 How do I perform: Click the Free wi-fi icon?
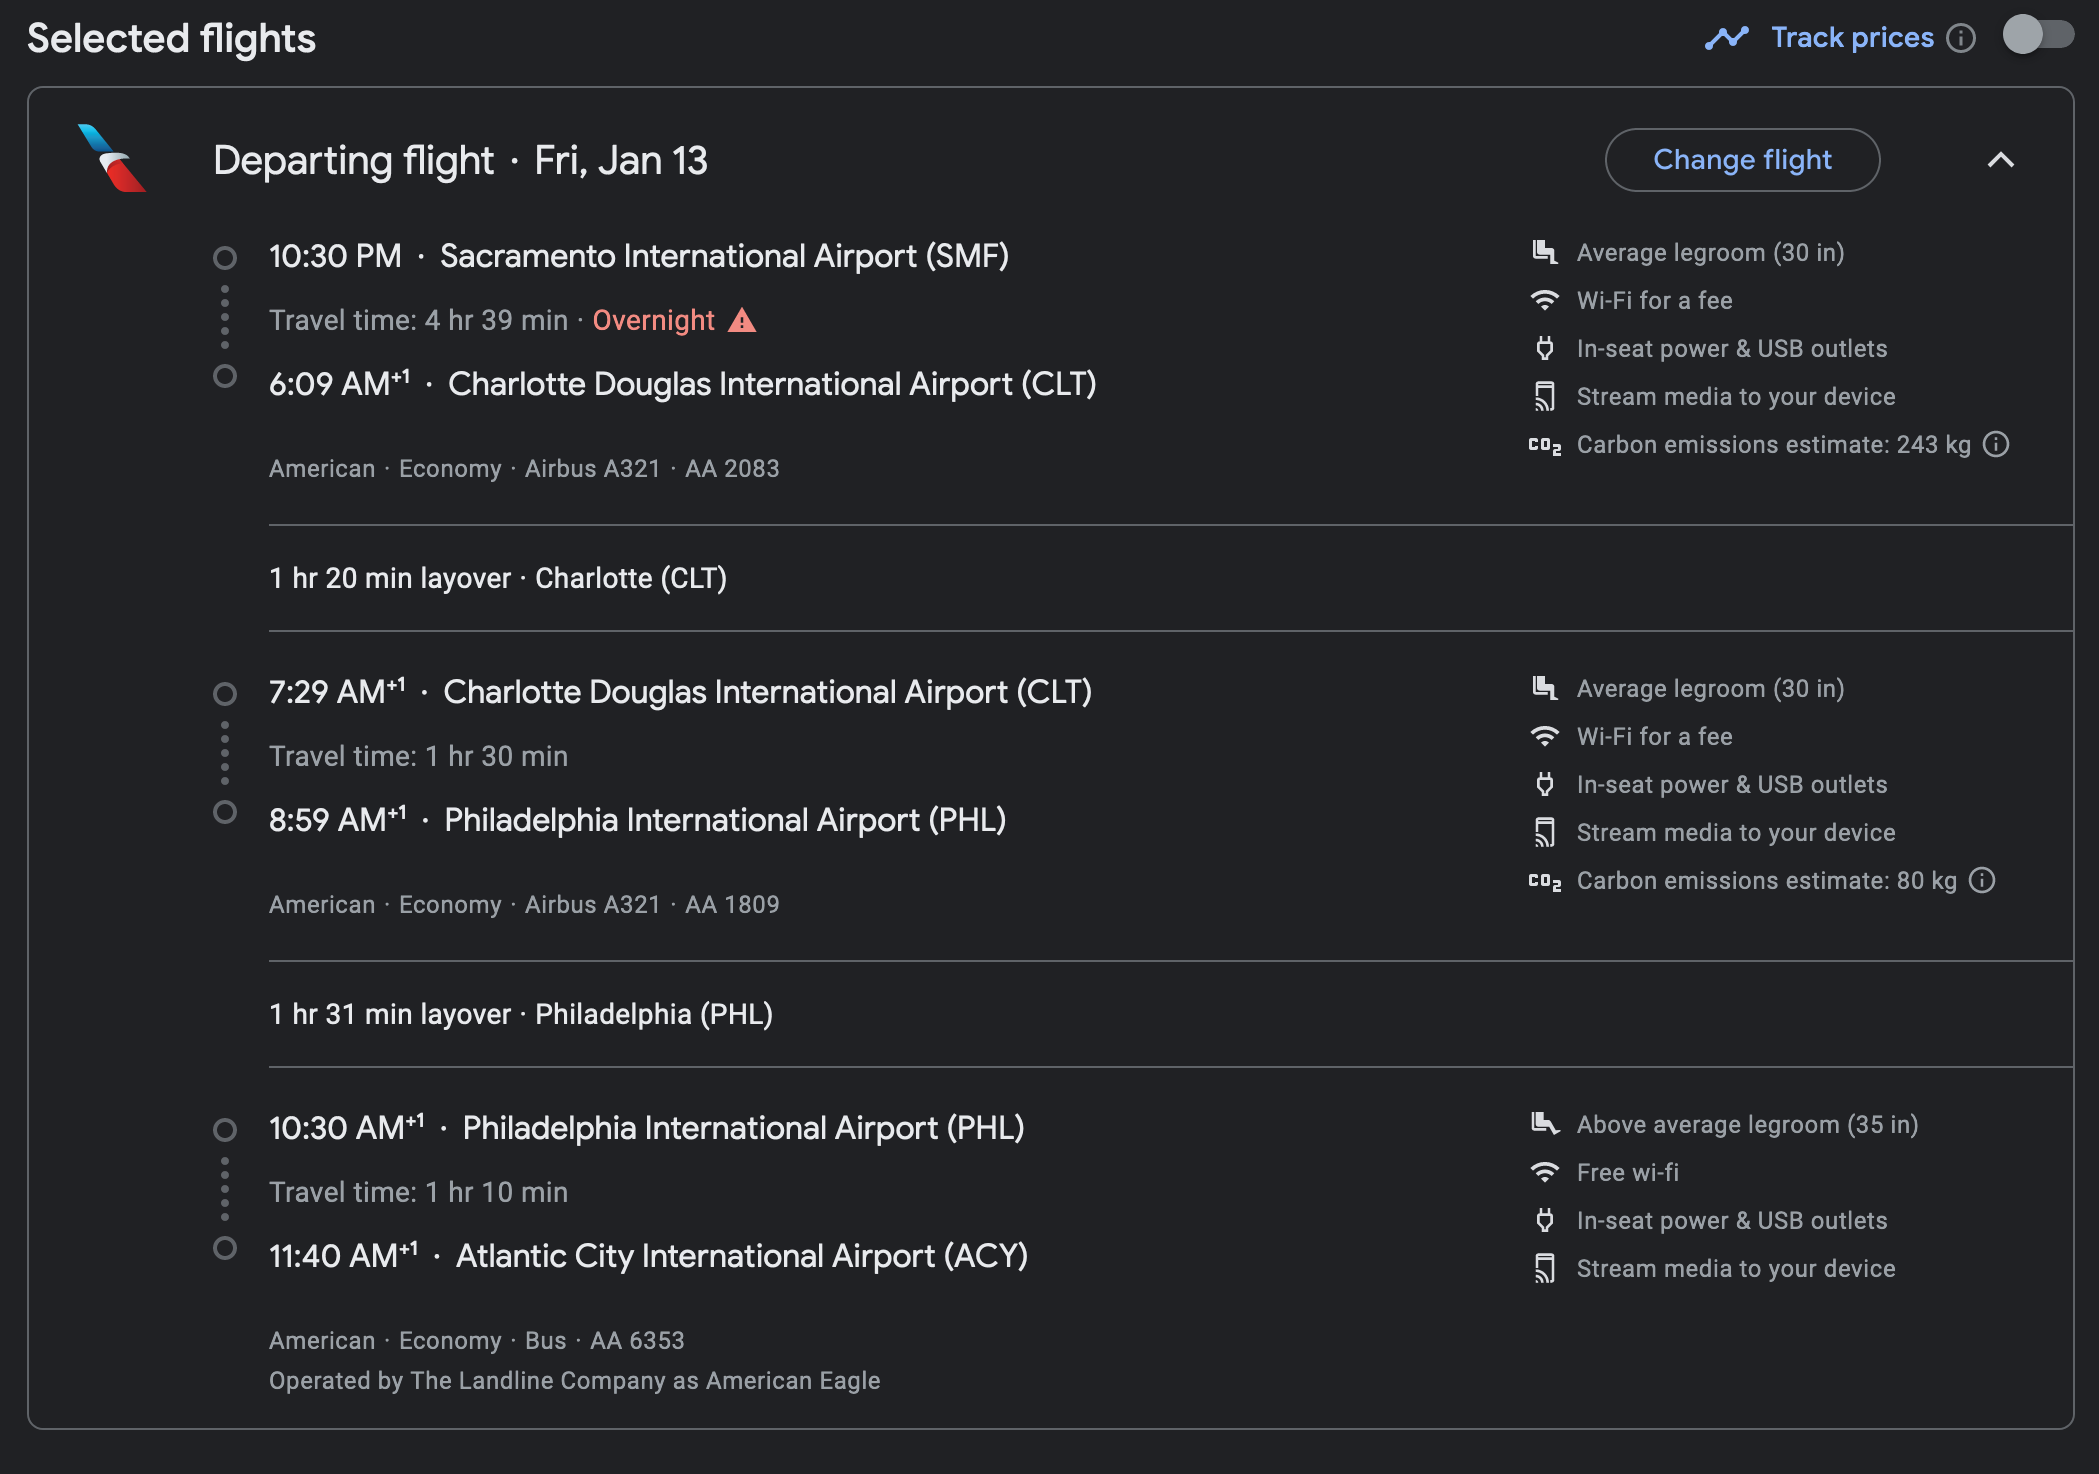[1545, 1172]
